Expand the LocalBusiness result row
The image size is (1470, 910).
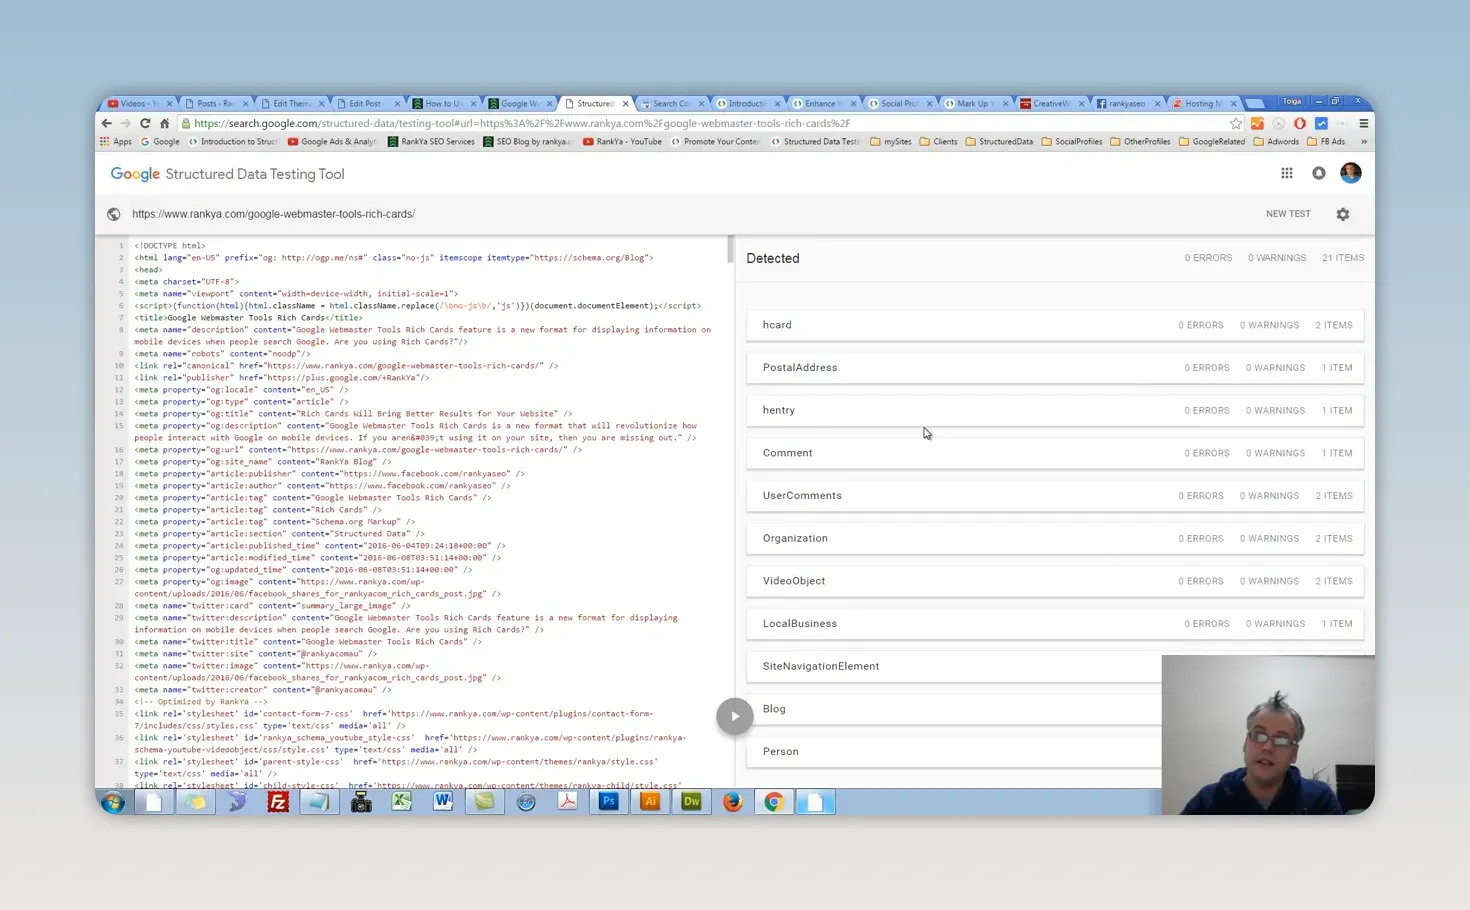1055,624
